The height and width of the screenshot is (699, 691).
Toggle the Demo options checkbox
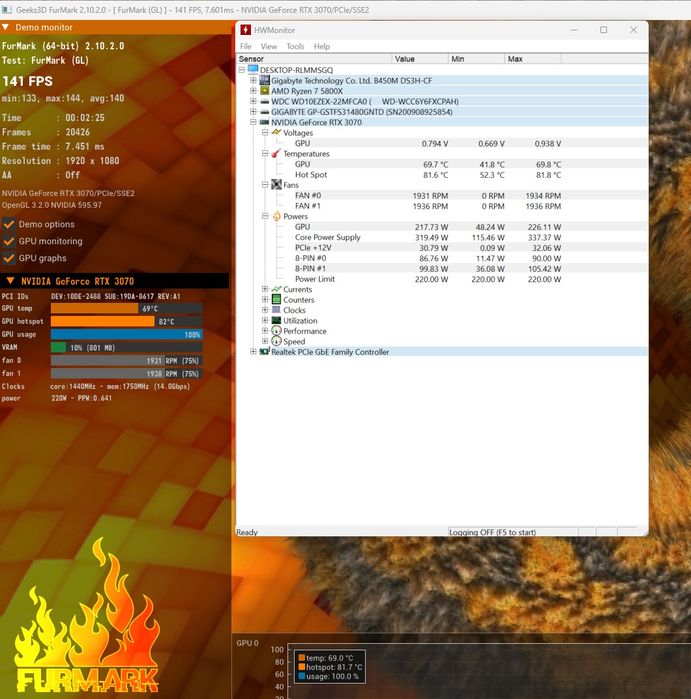tap(9, 224)
